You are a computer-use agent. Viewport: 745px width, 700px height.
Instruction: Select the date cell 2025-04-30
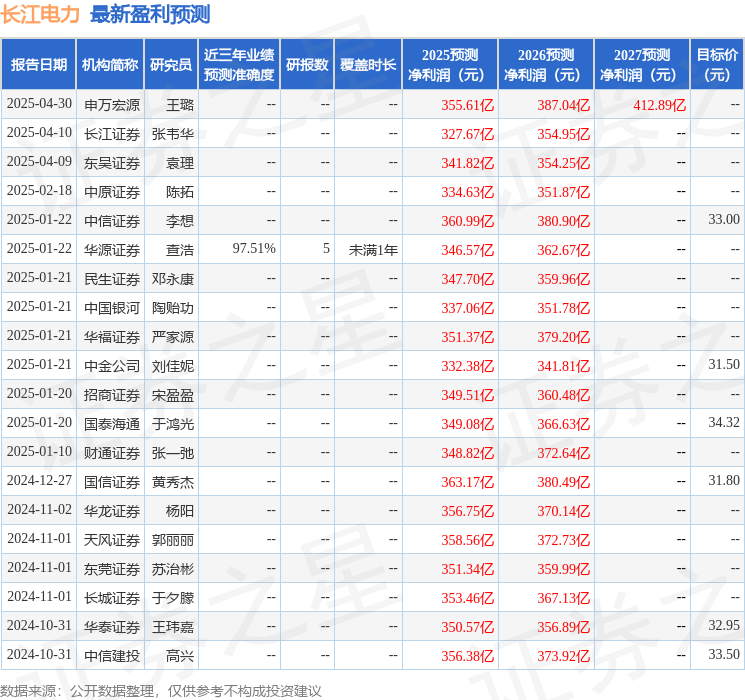pos(39,104)
